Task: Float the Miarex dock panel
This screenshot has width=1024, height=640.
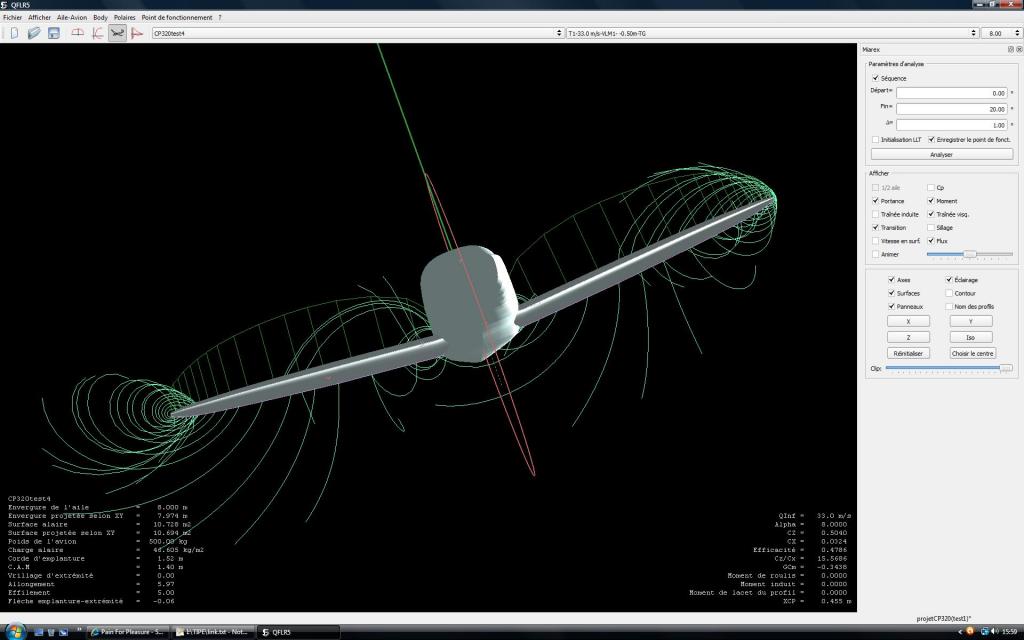Action: coord(1010,49)
